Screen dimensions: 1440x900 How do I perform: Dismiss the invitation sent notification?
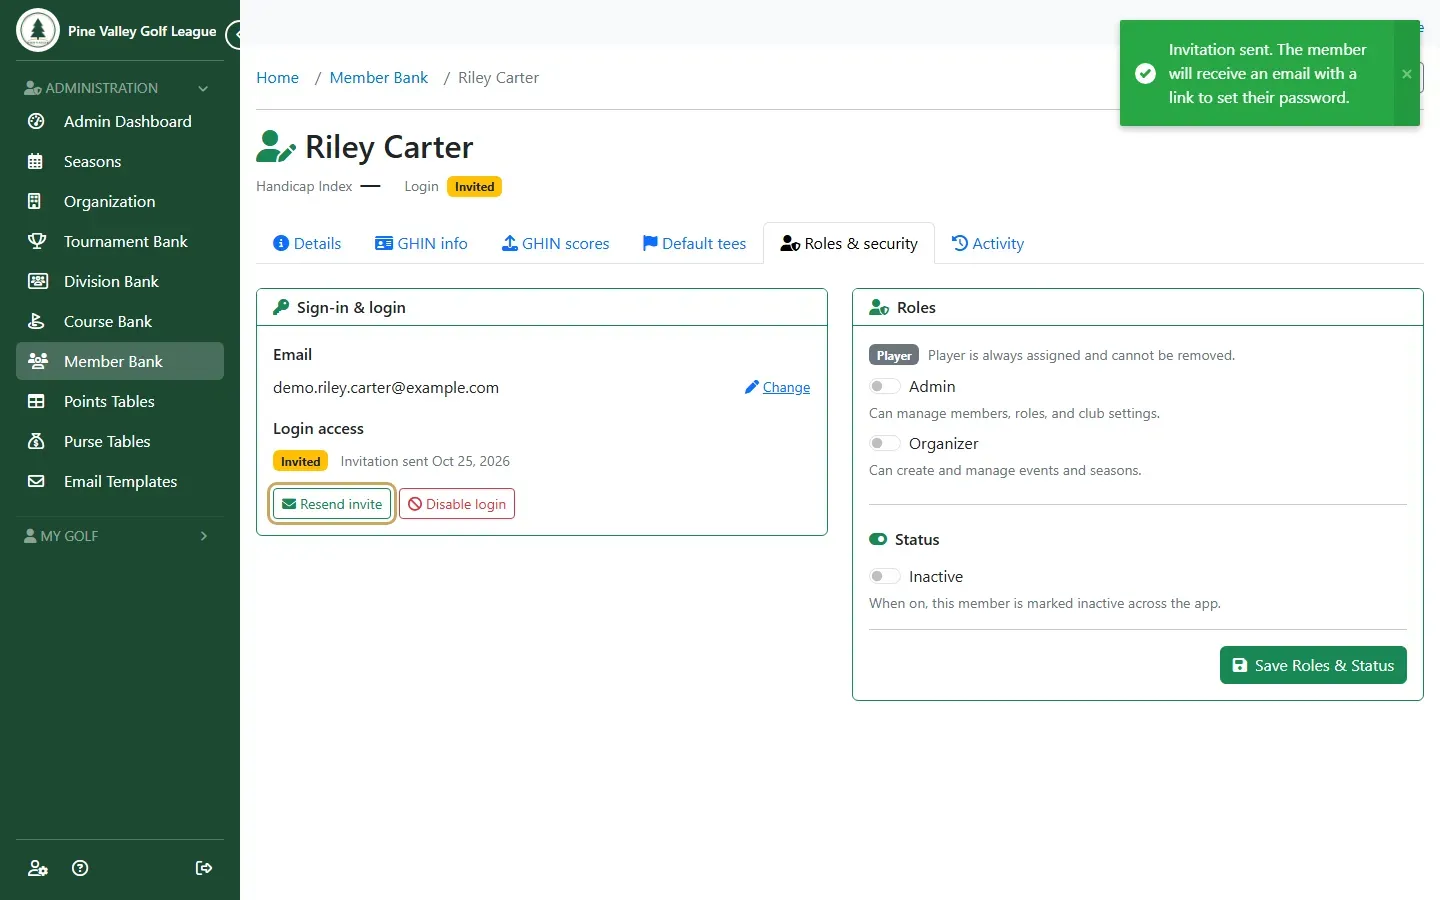click(x=1407, y=74)
